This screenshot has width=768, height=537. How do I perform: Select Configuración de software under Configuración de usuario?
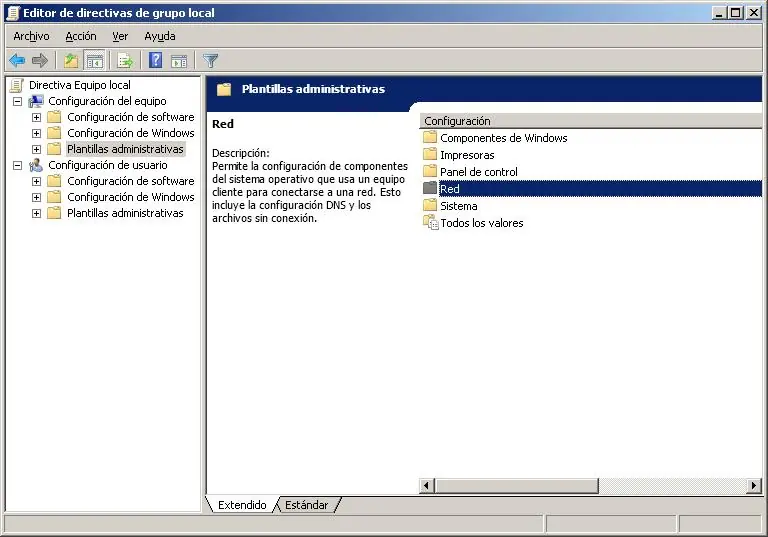(131, 181)
